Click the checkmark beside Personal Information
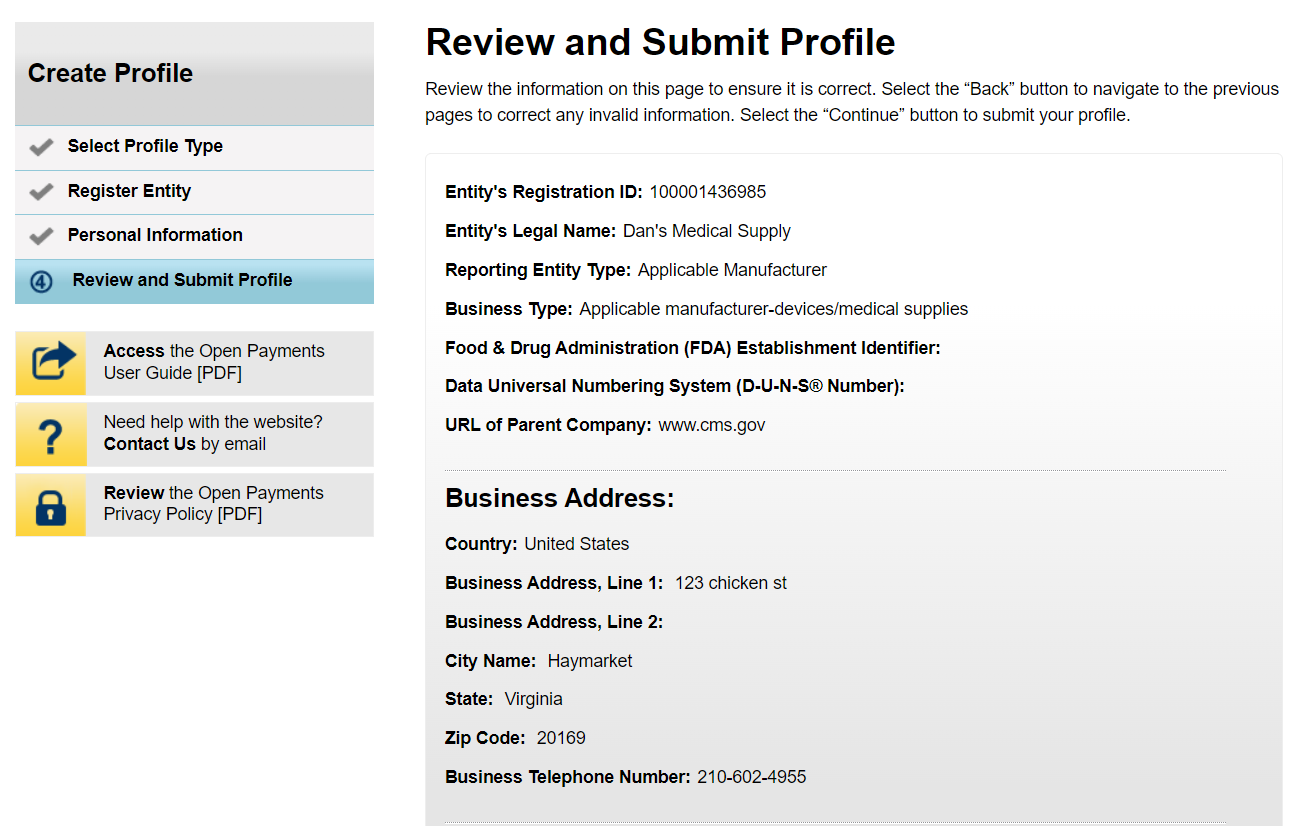Image resolution: width=1303 pixels, height=827 pixels. click(x=41, y=236)
